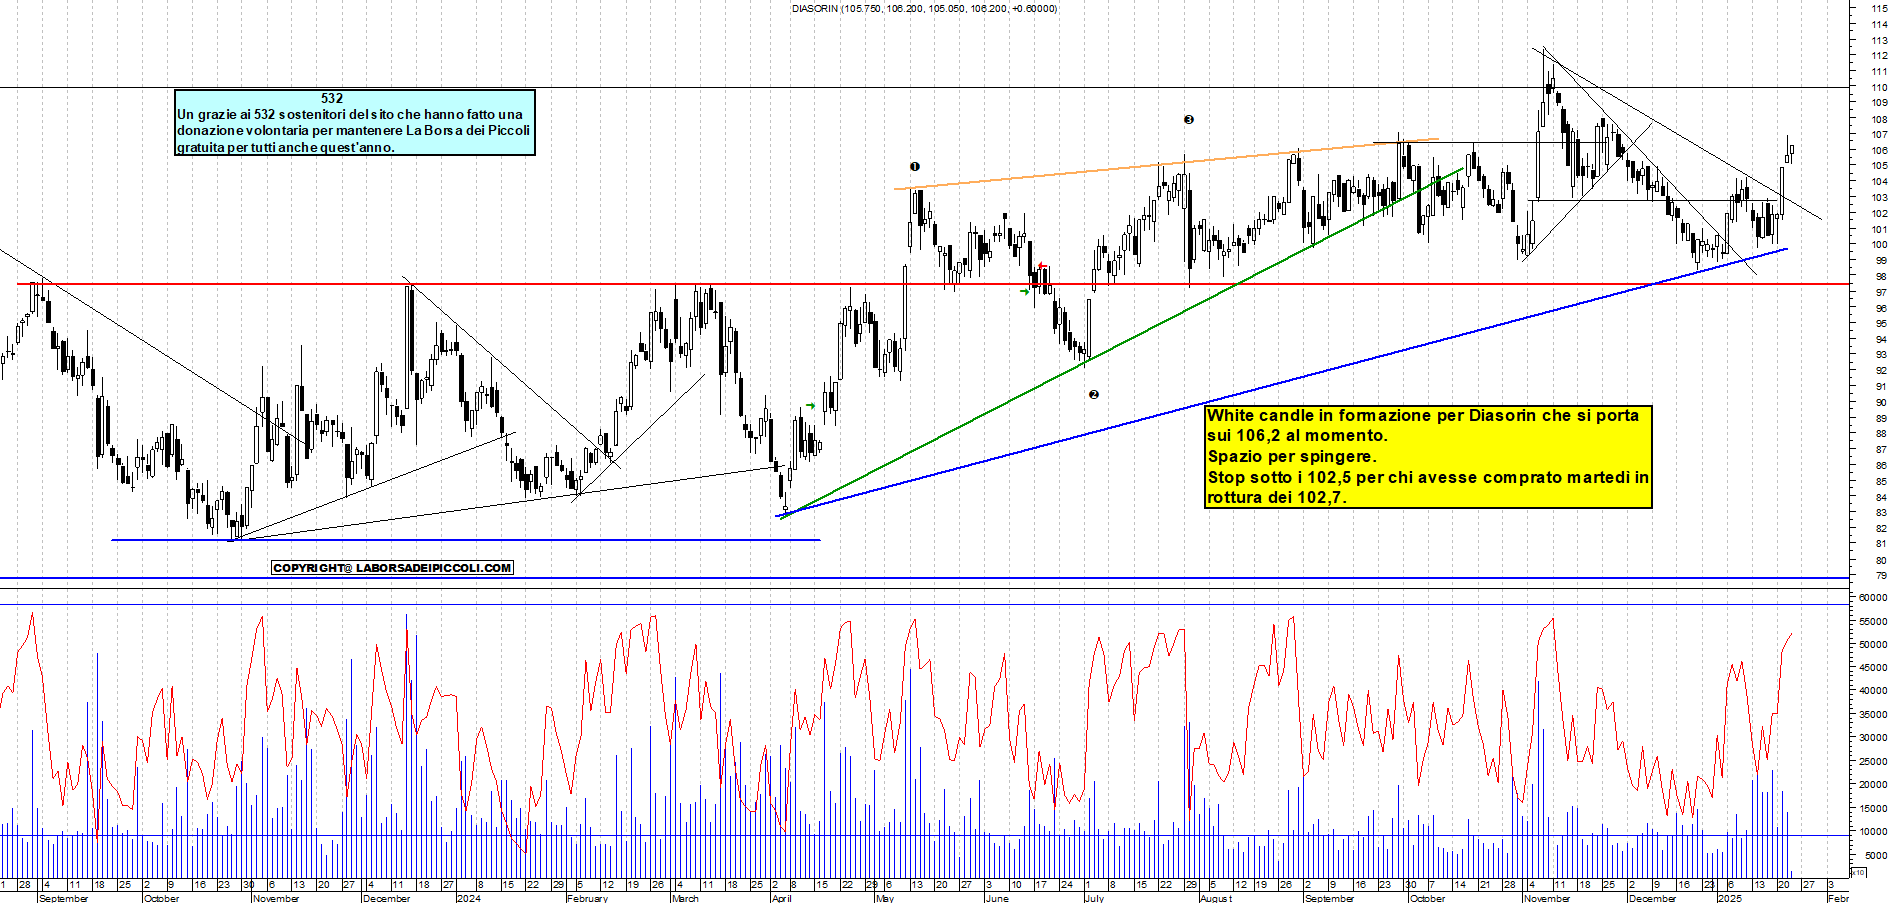Click the 'July' month label on time axis
1890x903 pixels.
pos(1094,898)
